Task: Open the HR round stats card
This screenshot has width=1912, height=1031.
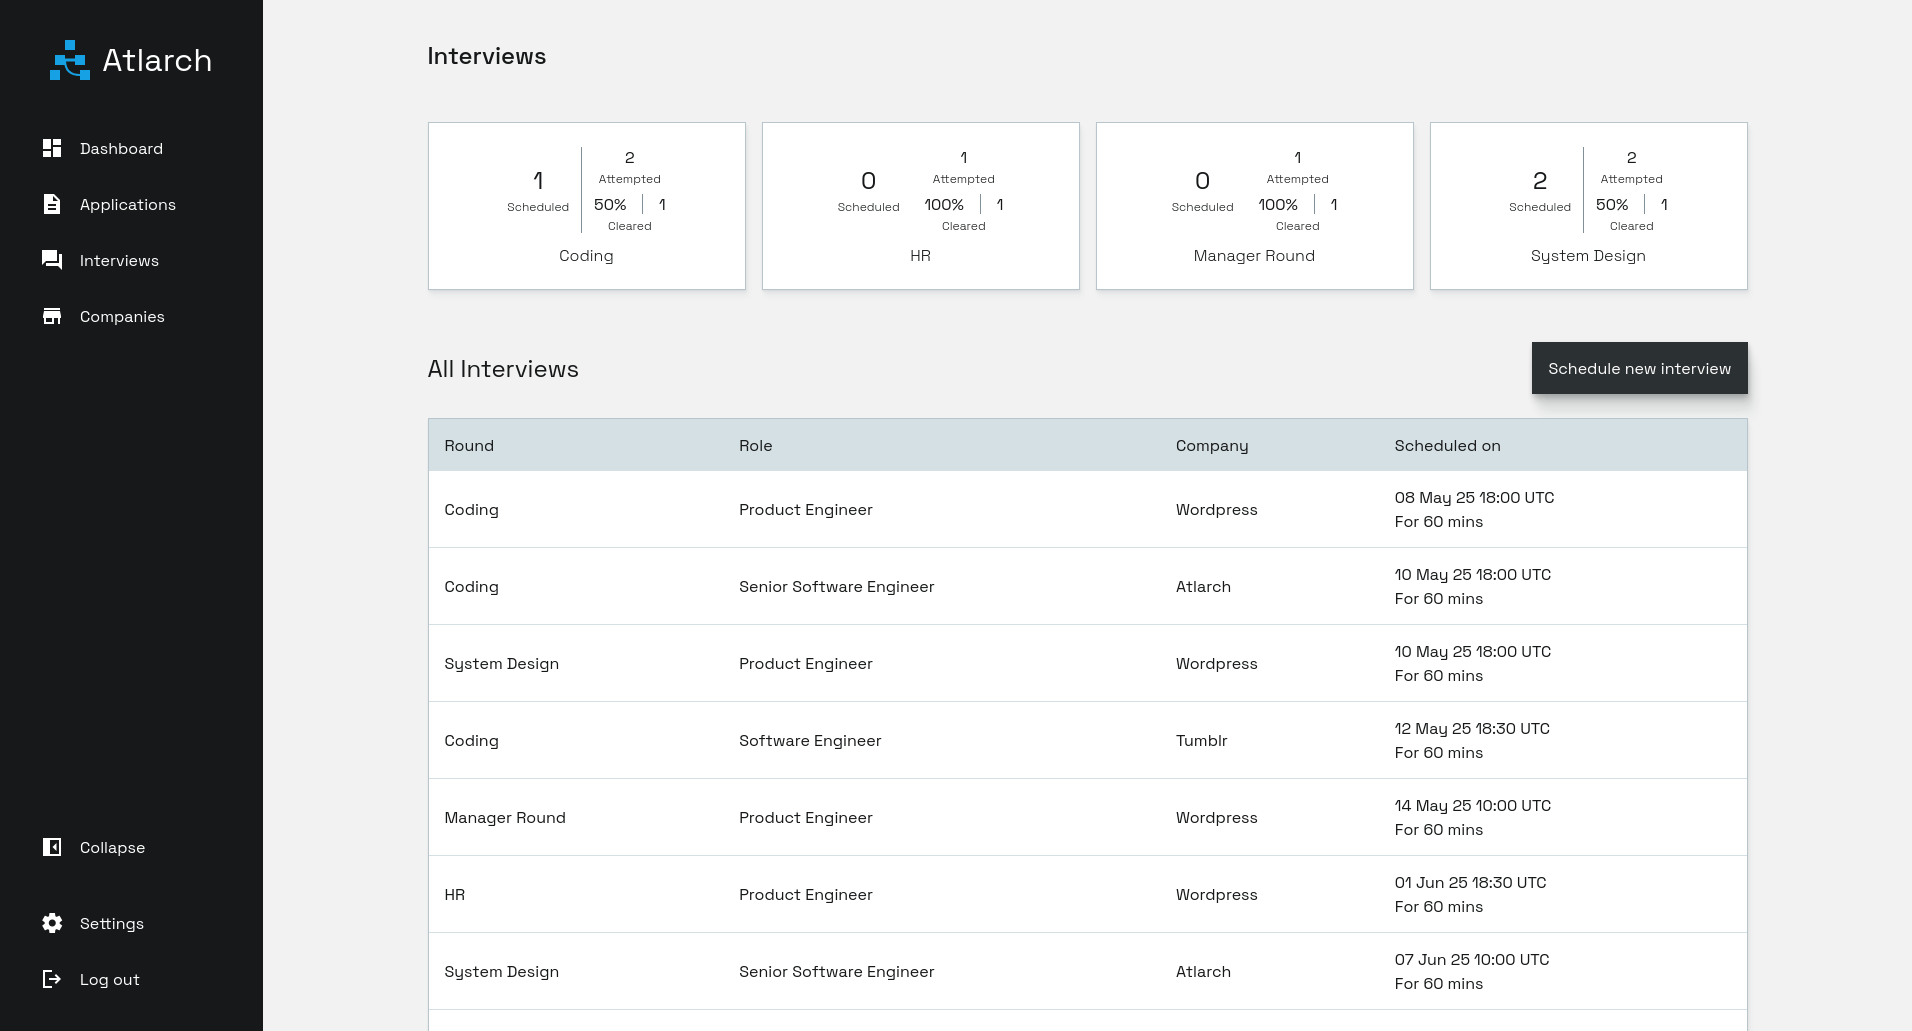Action: [x=920, y=205]
